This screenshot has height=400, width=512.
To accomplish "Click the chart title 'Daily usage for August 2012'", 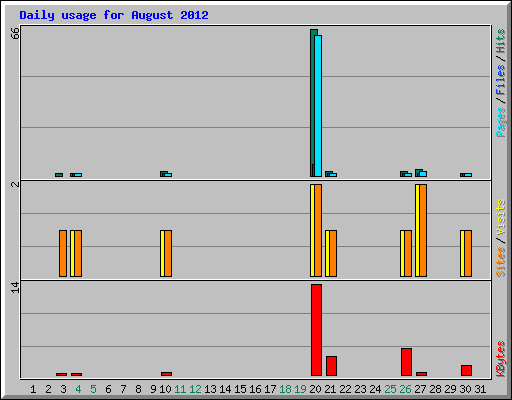I will click(114, 15).
